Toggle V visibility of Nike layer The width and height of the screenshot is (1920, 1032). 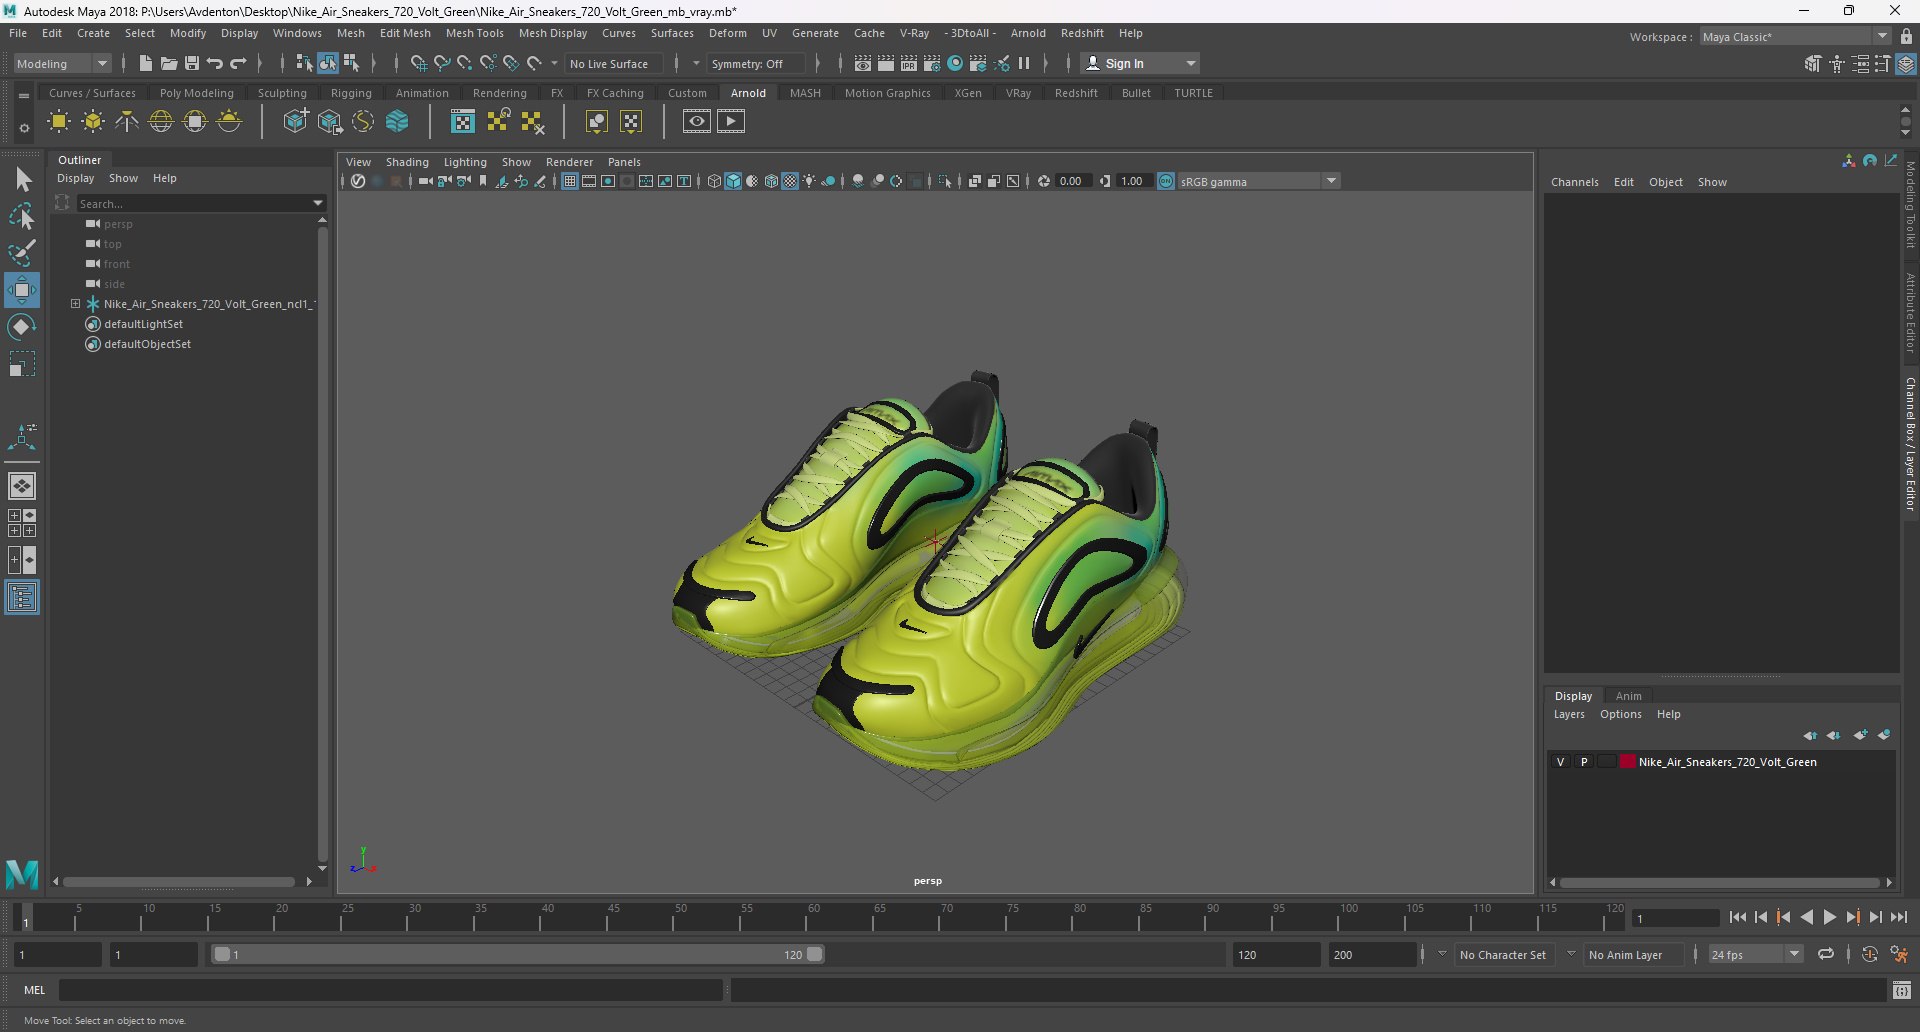(x=1560, y=762)
